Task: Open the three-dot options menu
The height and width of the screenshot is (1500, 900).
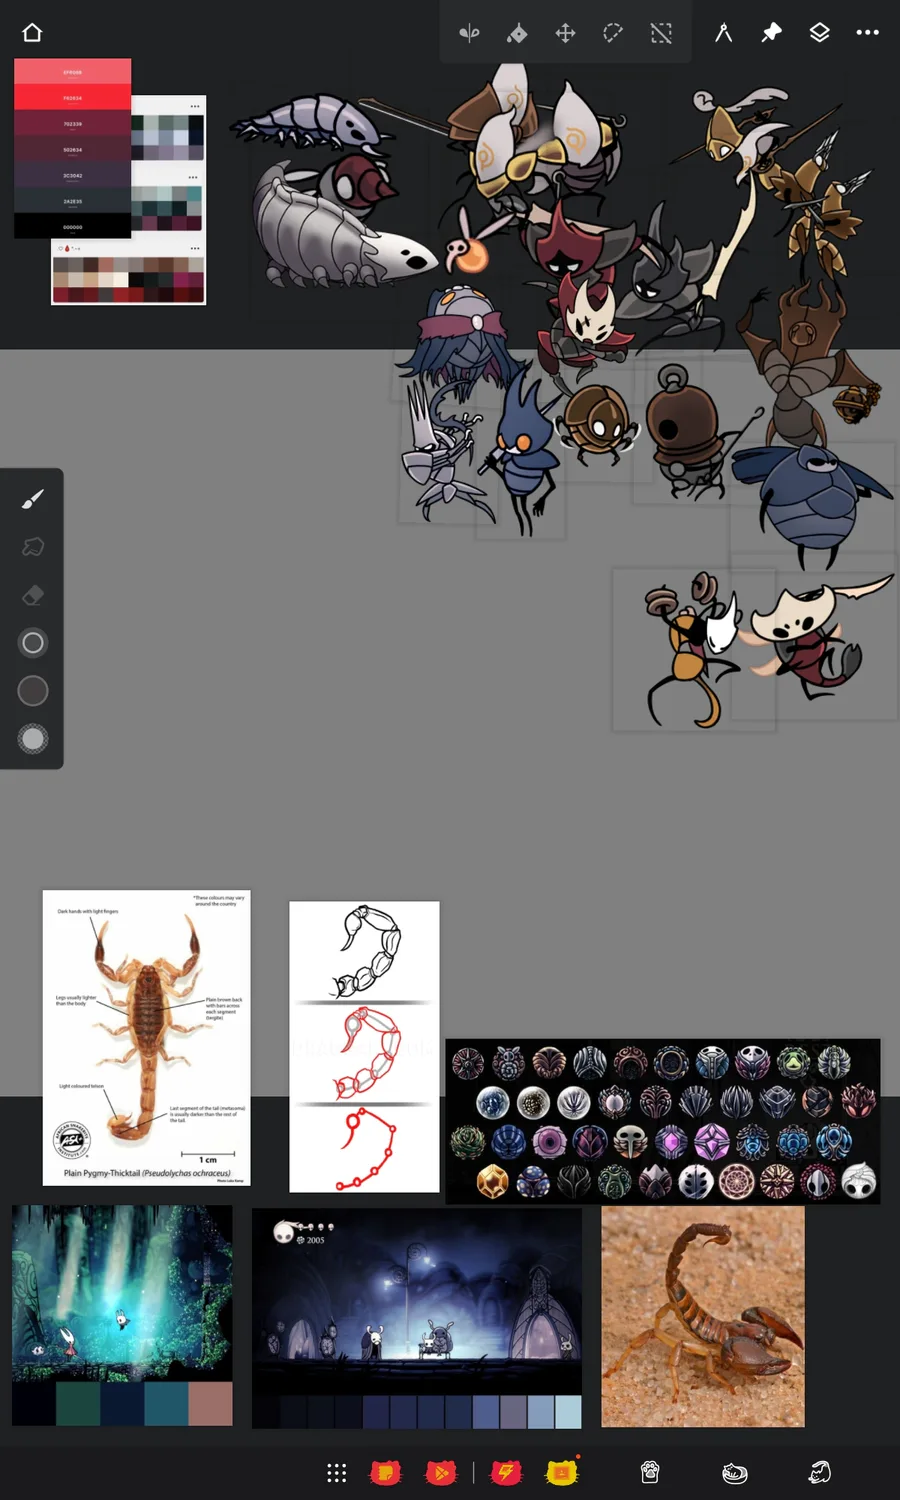Action: [867, 33]
